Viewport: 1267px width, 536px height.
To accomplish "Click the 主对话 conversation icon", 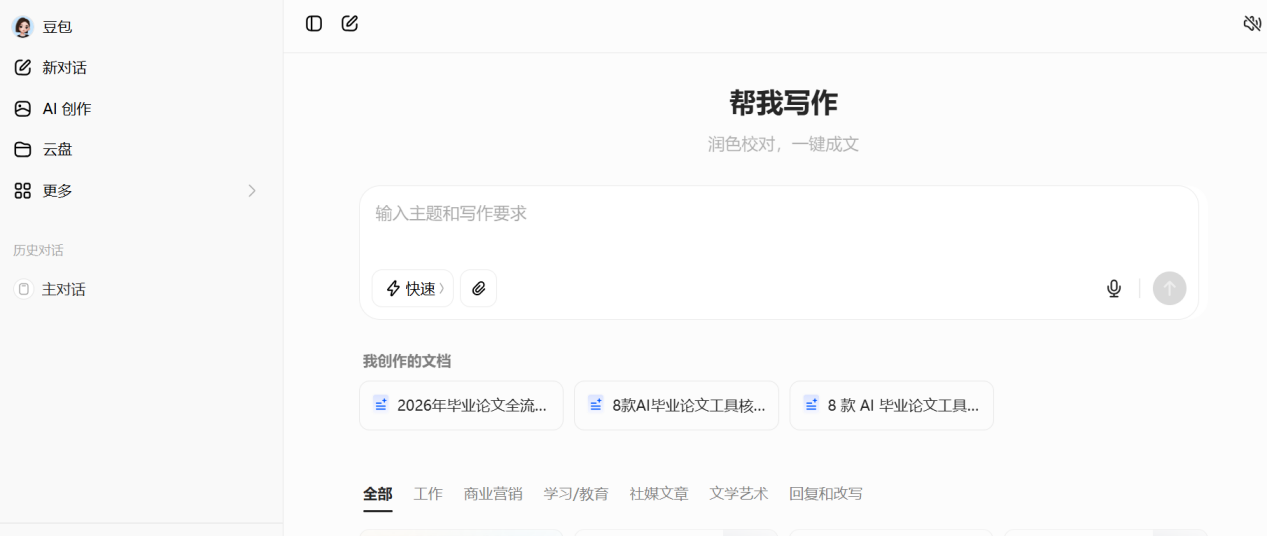I will (23, 289).
